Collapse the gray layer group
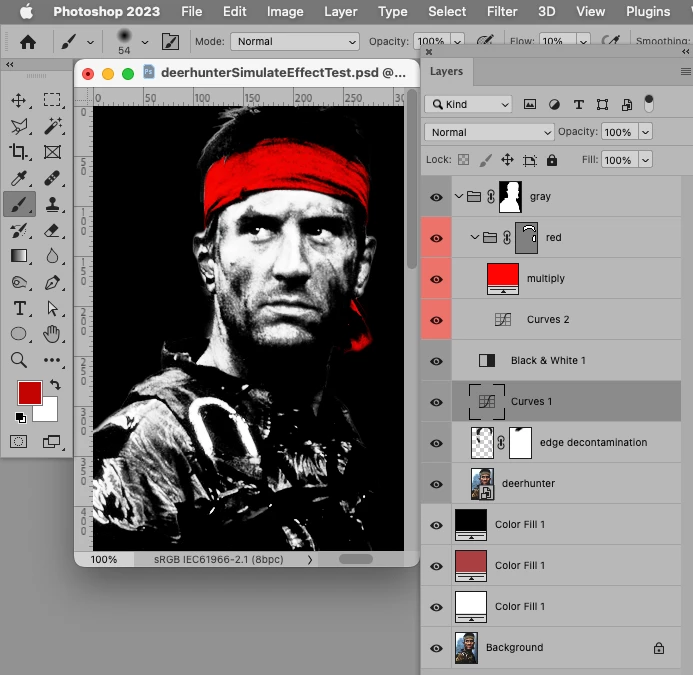Screen dimensions: 693x675 [459, 195]
